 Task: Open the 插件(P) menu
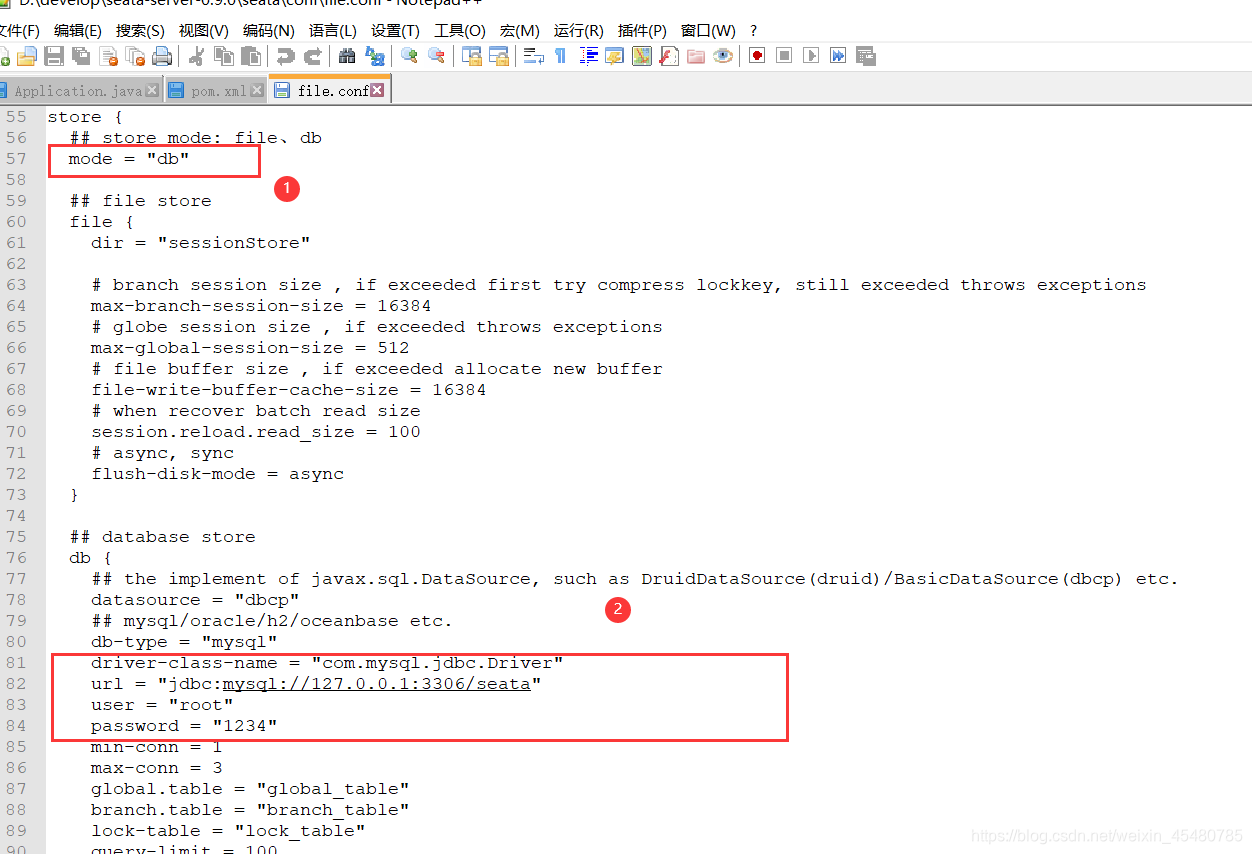tap(642, 31)
